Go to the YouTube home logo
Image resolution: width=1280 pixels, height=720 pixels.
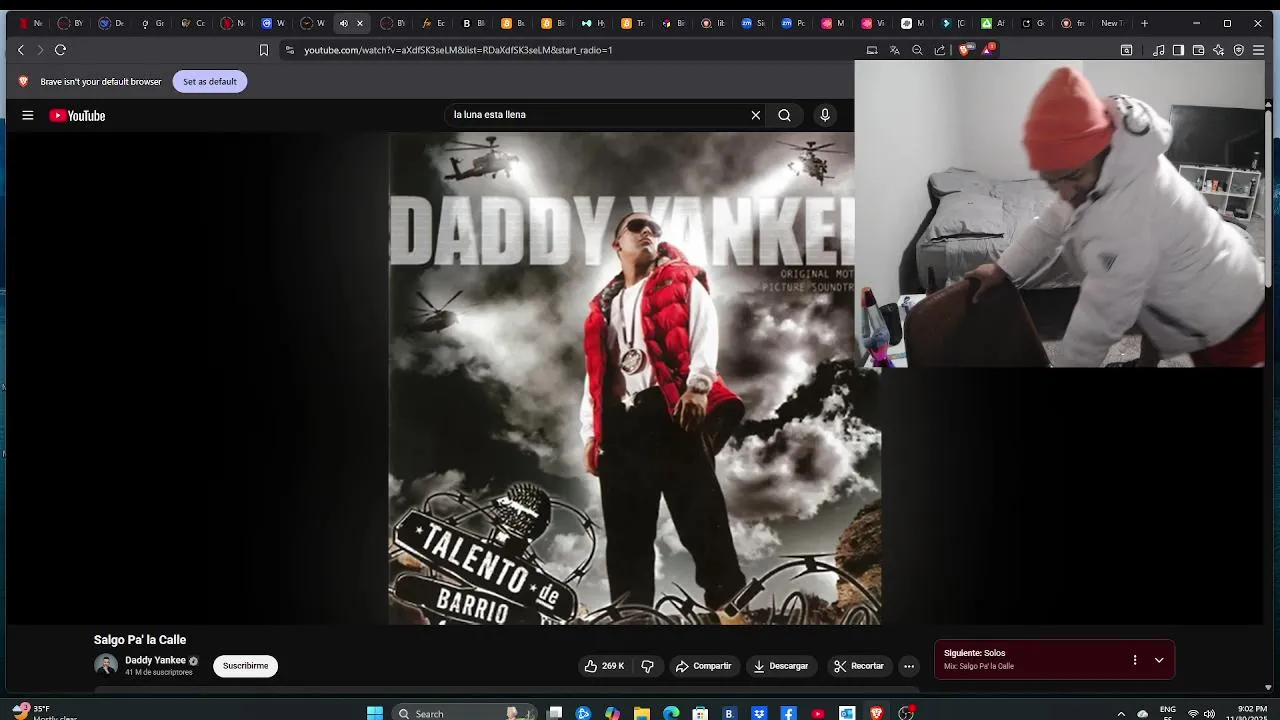77,115
